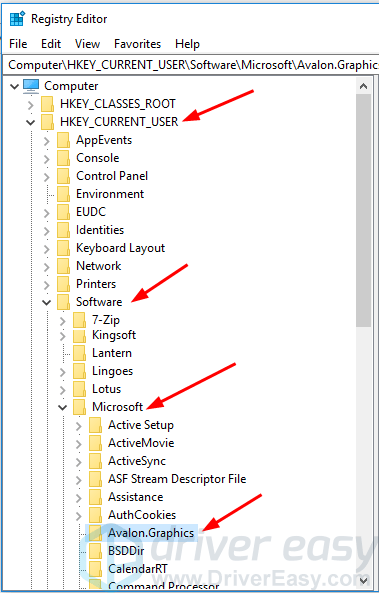Click the BSDDir folder icon
379x593 pixels.
click(x=95, y=551)
